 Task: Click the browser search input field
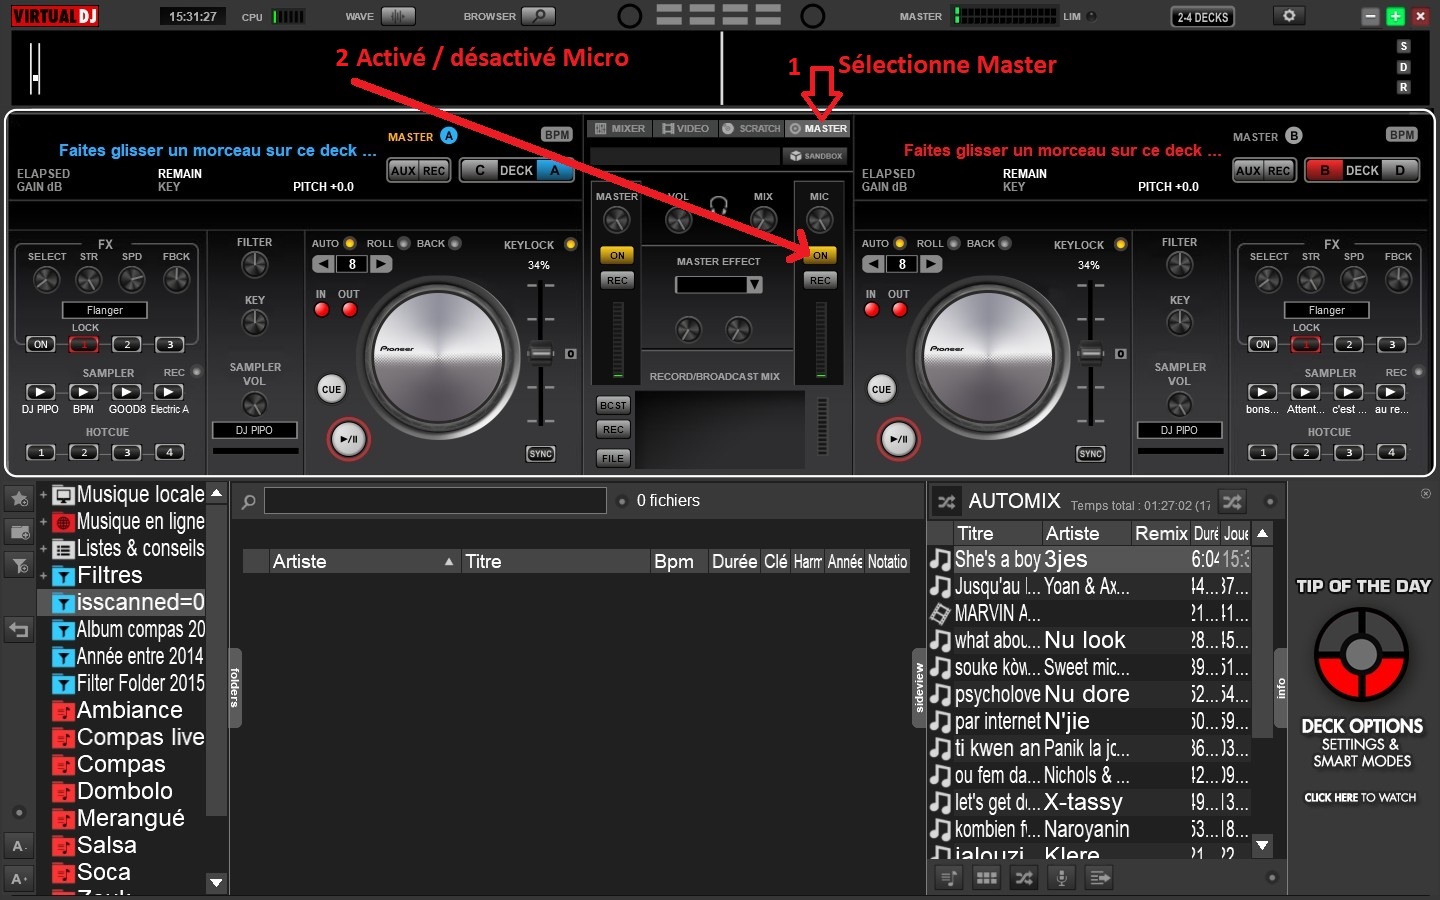tap(435, 501)
